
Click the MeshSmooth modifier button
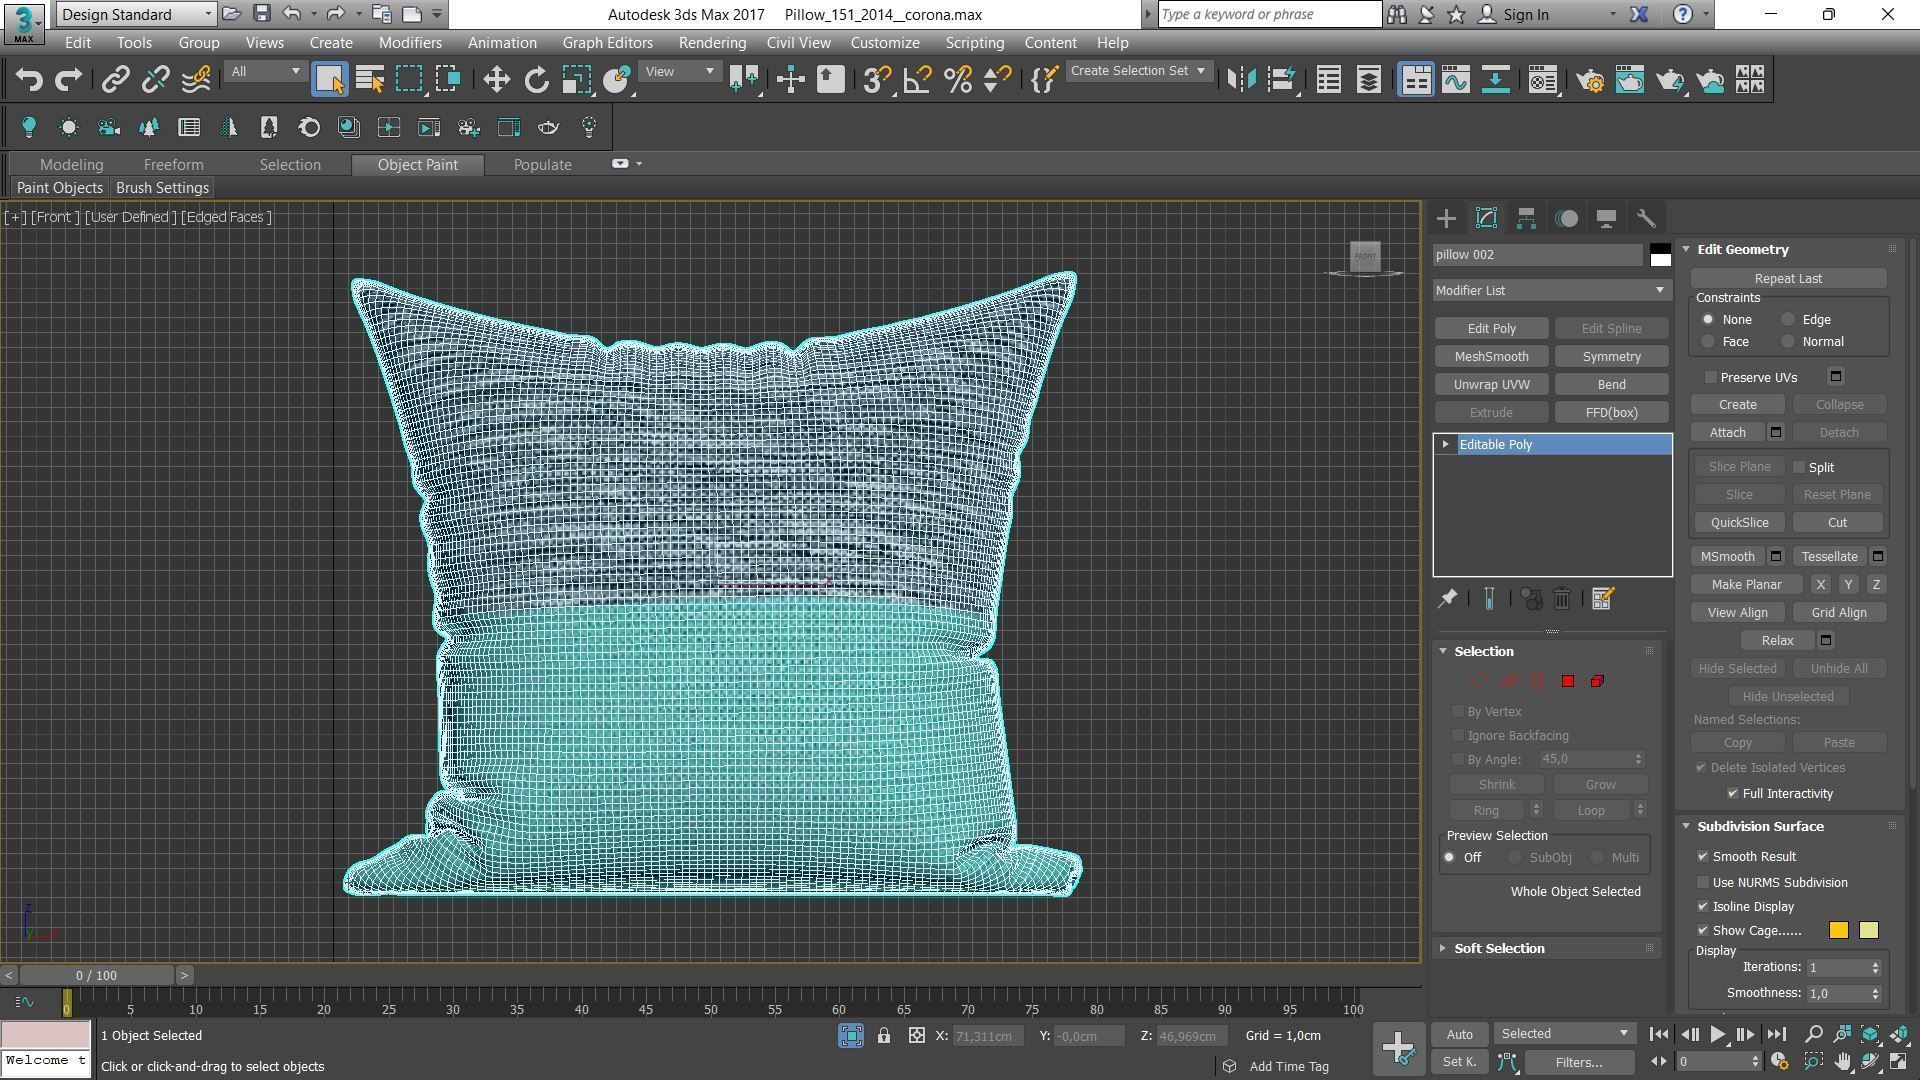point(1491,357)
